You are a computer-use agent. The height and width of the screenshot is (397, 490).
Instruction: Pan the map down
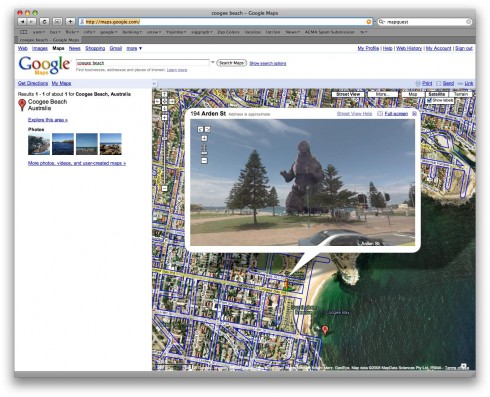165,108
